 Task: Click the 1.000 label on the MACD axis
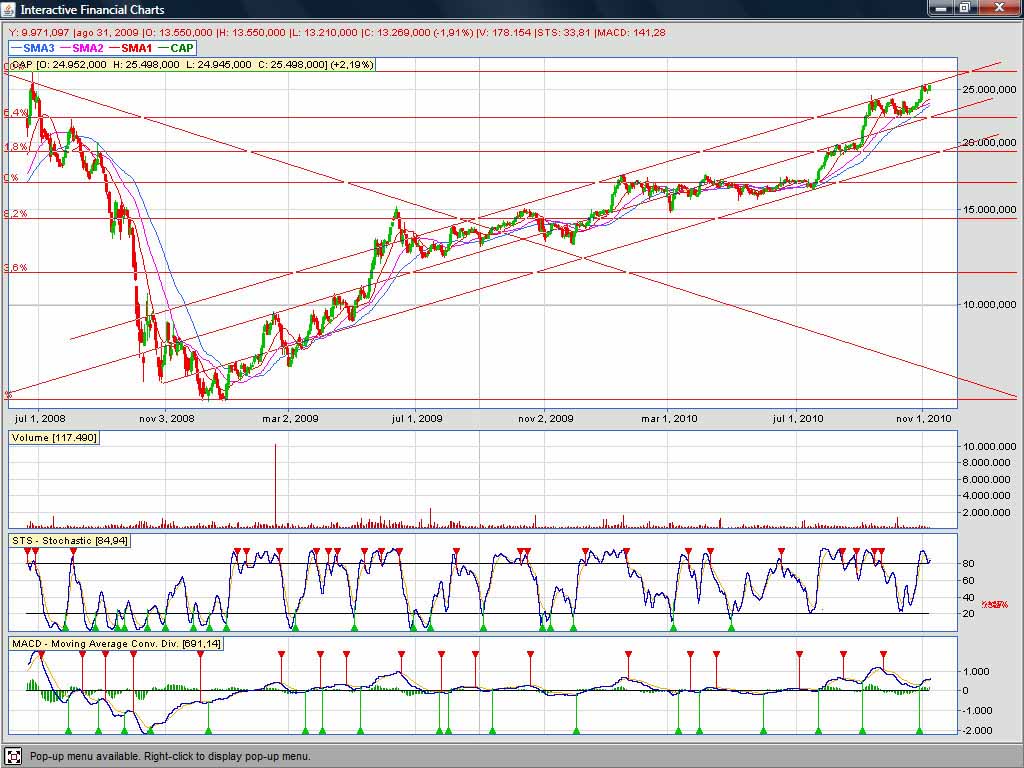coord(977,671)
